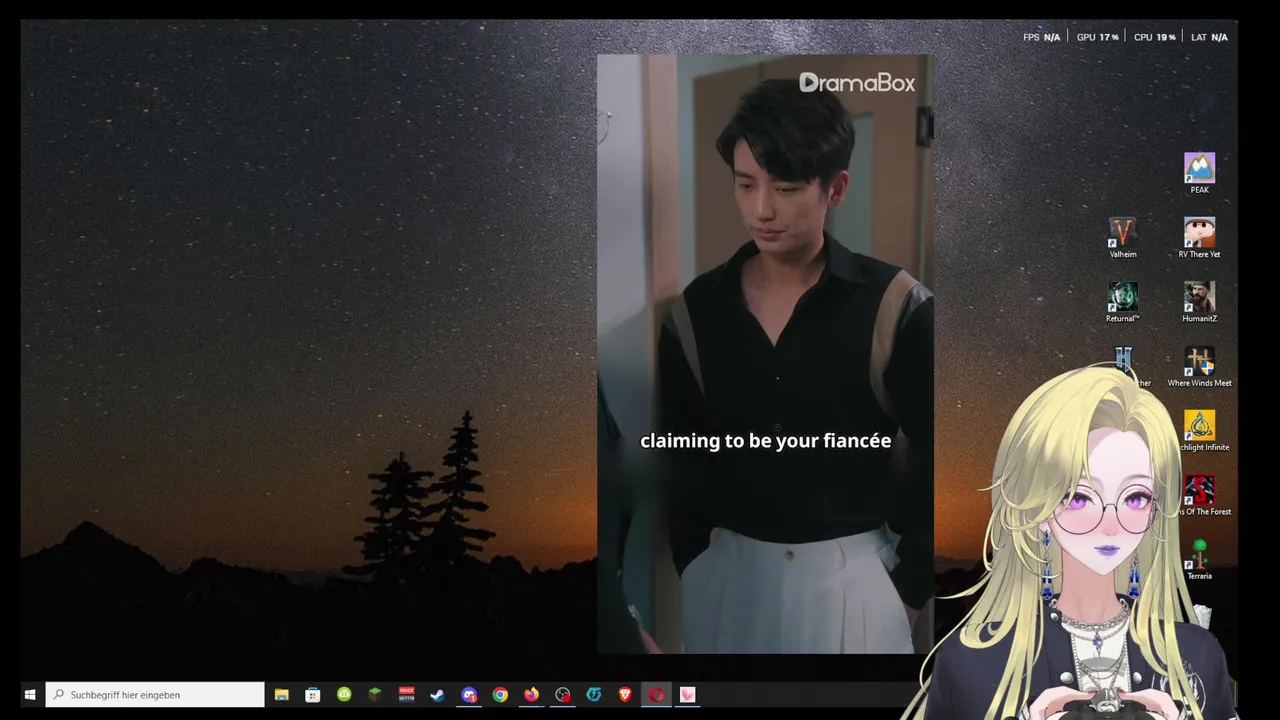The height and width of the screenshot is (720, 1280).
Task: Launch Valheim from the desktop
Action: (x=1122, y=238)
